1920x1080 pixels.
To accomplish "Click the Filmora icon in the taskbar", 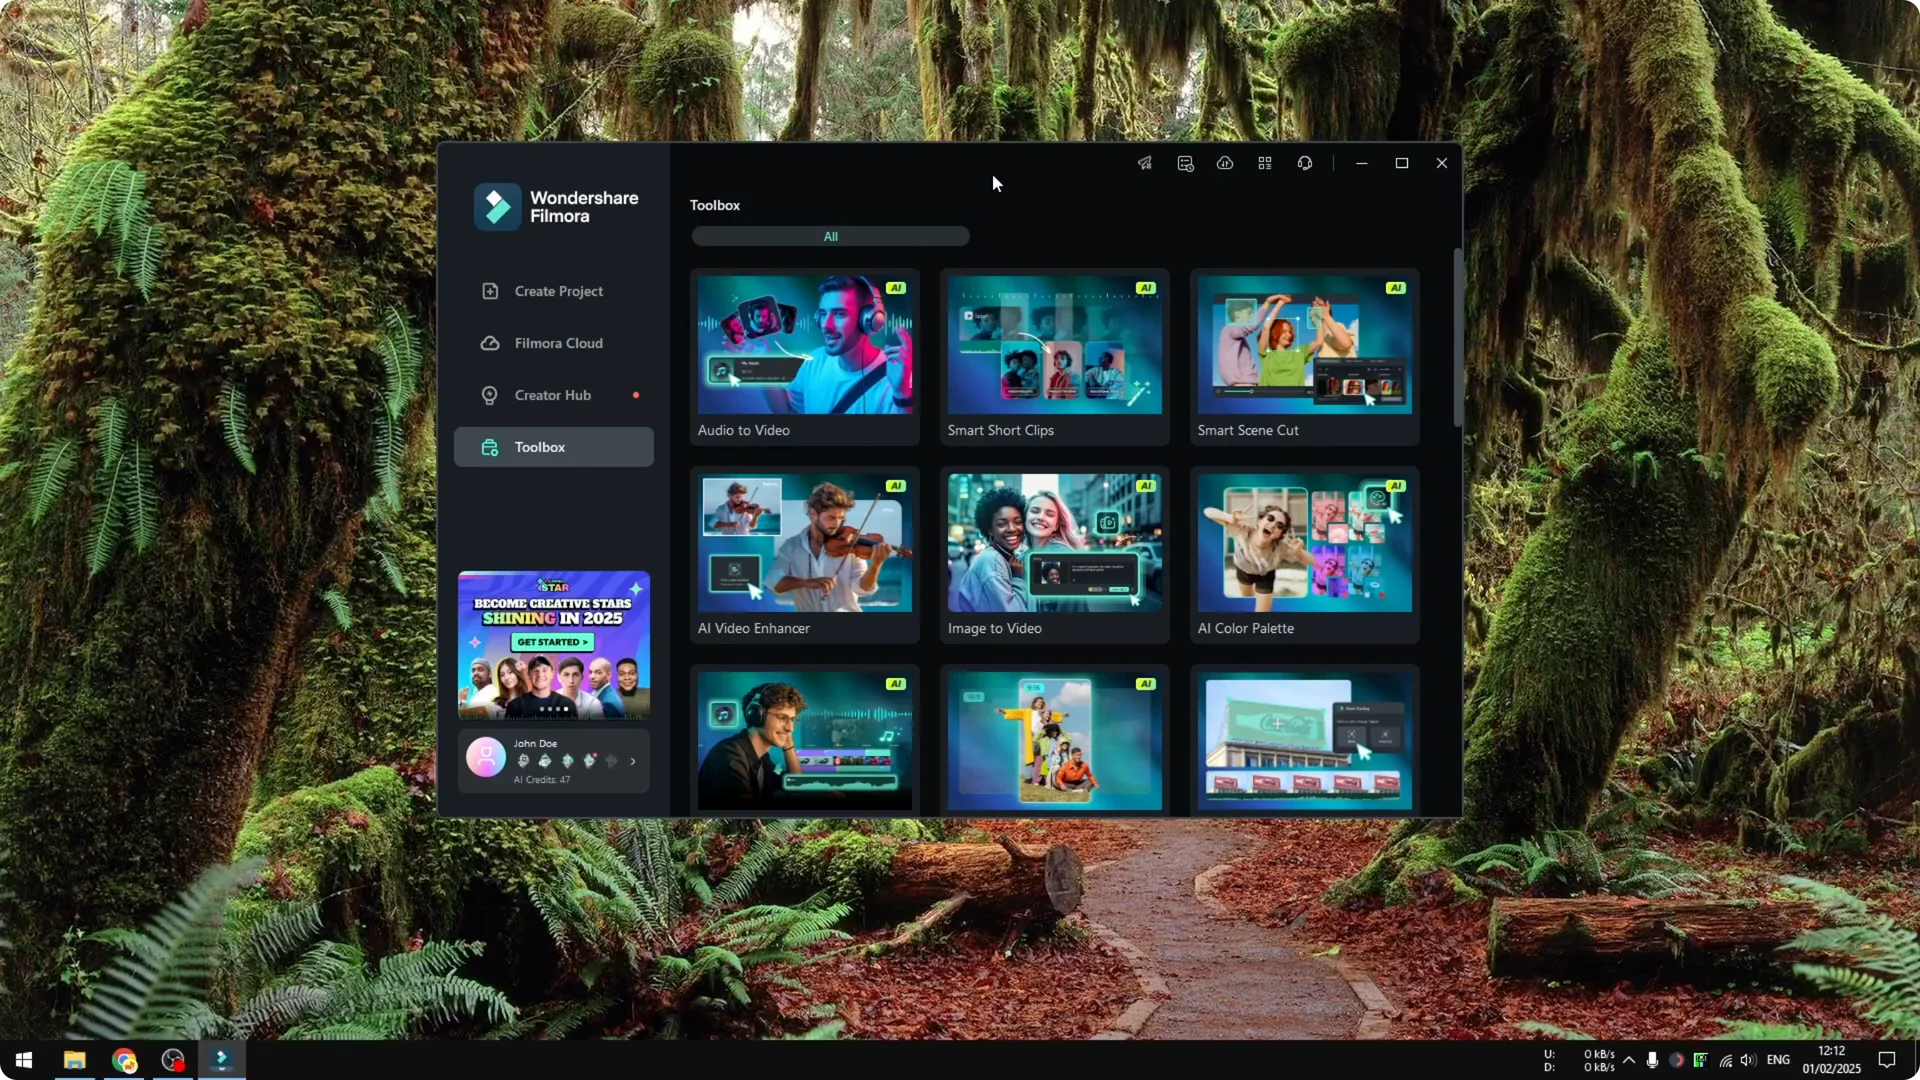I will [x=222, y=1060].
